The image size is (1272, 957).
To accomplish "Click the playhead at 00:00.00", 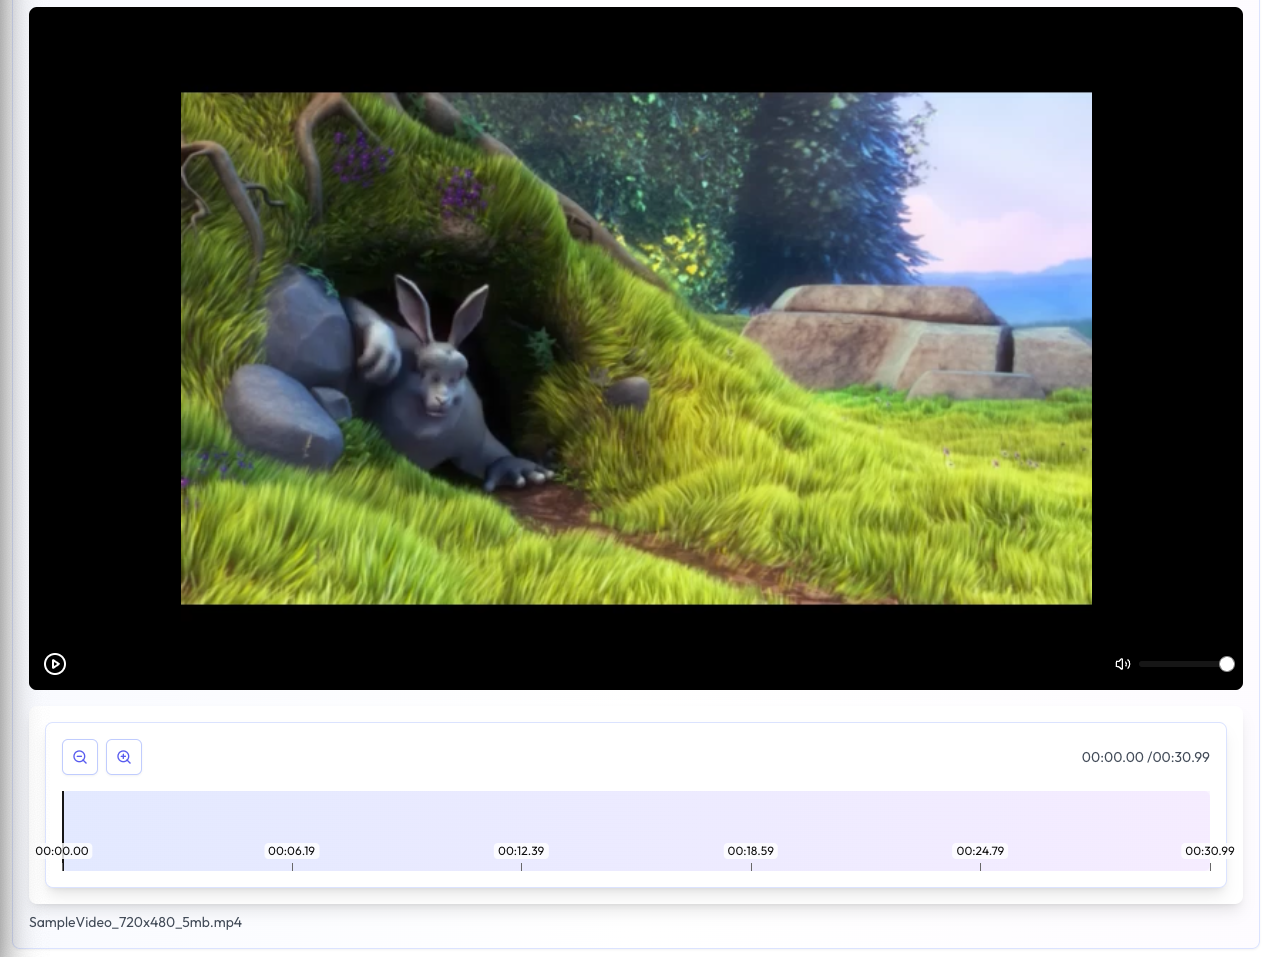I will coord(63,830).
